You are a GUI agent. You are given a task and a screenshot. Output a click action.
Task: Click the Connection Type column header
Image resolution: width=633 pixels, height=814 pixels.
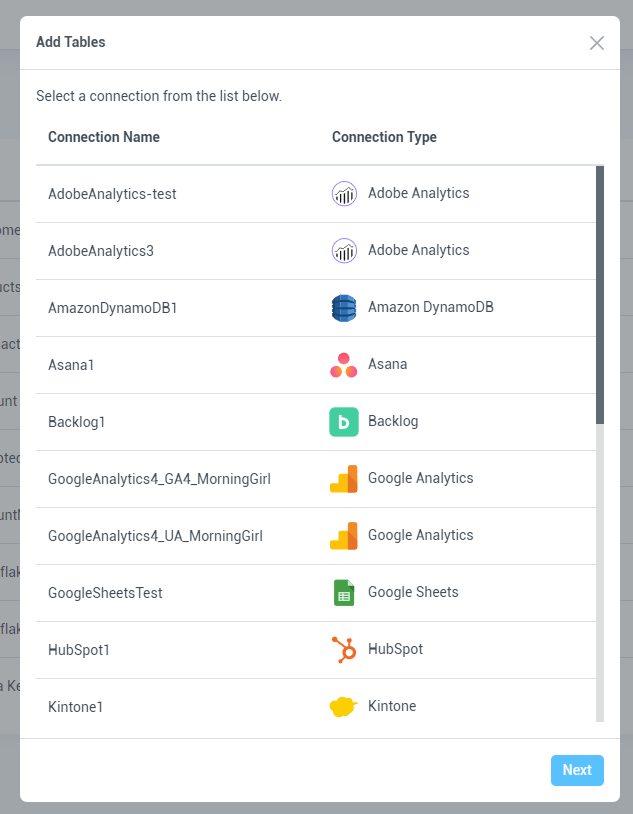pos(384,137)
